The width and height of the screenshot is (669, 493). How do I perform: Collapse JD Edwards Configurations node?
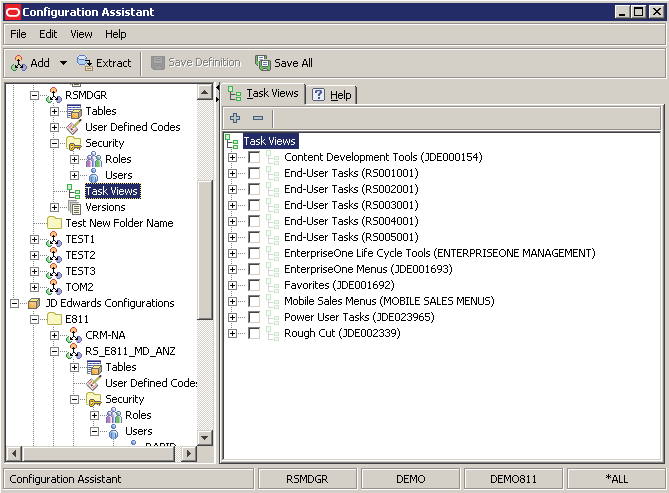coord(14,303)
